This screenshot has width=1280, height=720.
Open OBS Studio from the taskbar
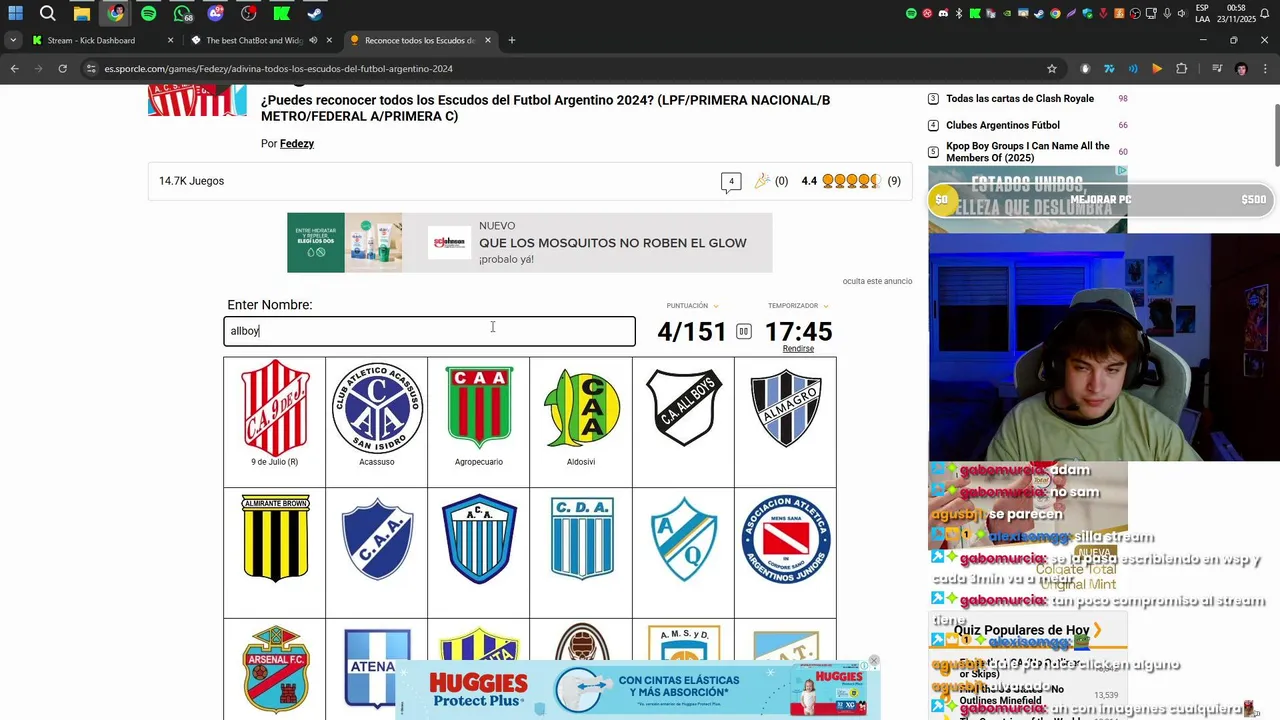(249, 14)
